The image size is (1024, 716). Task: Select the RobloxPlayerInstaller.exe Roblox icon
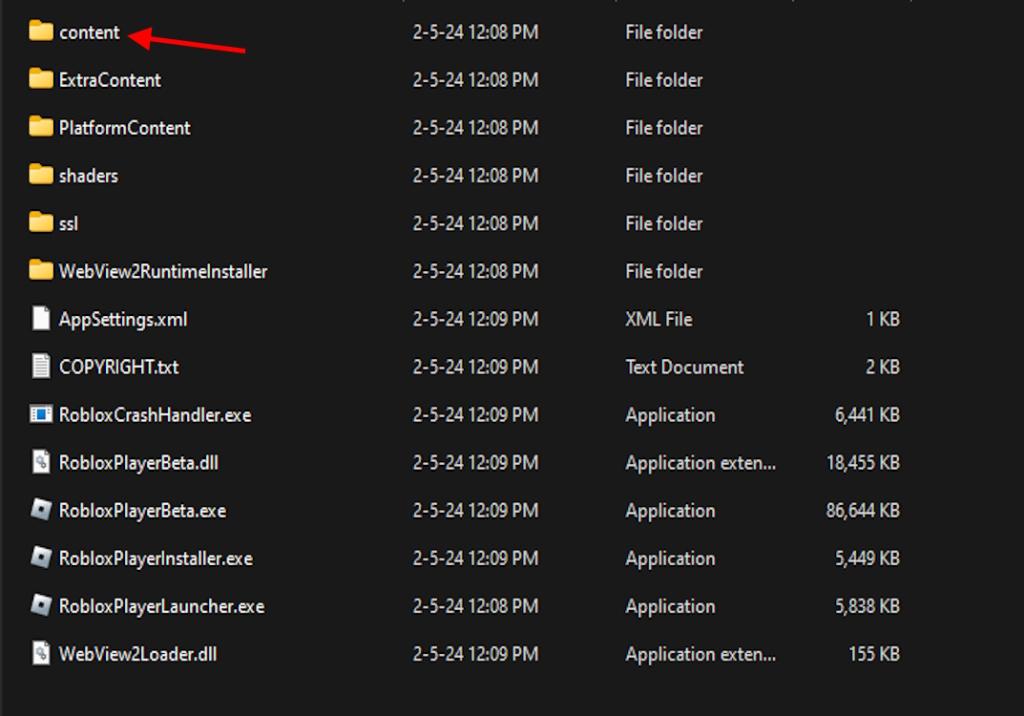41,559
